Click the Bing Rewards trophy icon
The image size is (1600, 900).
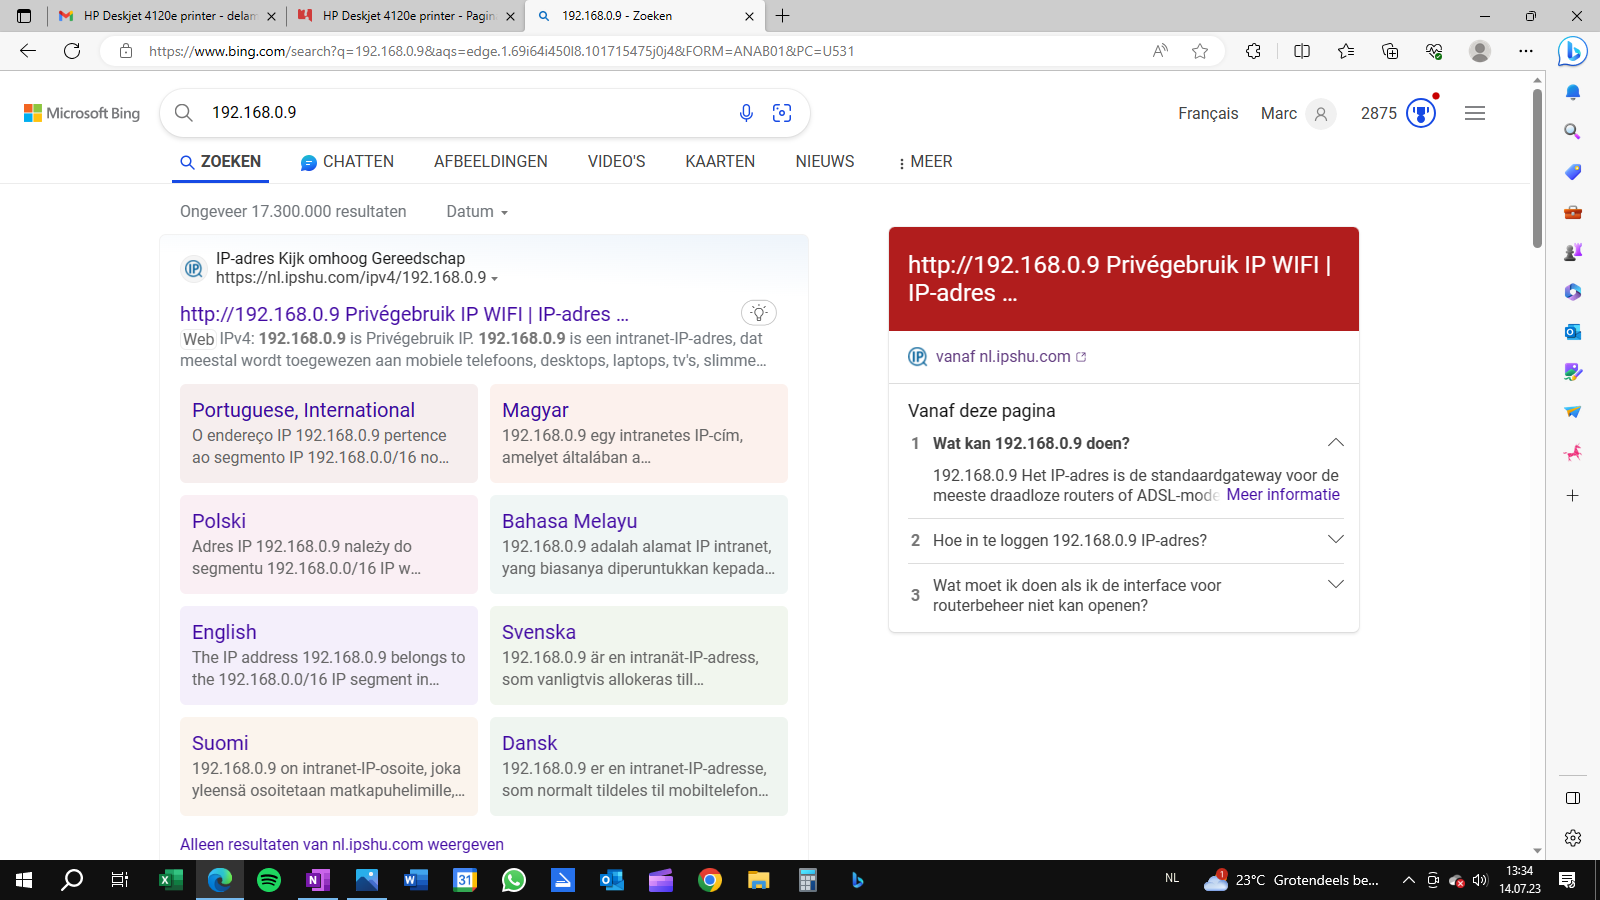coord(1421,113)
